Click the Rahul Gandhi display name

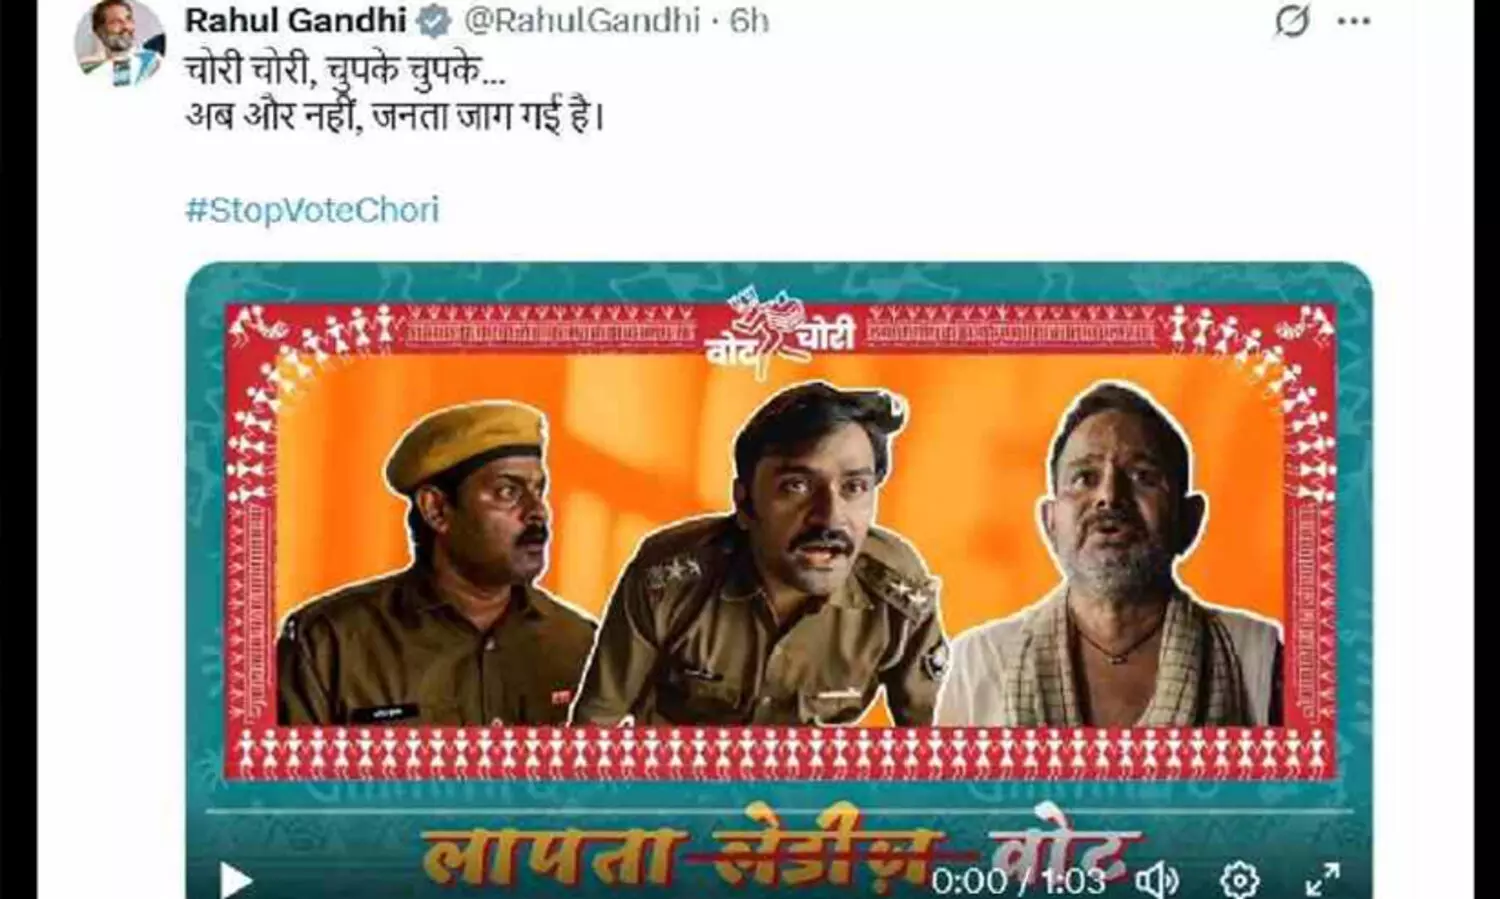295,20
